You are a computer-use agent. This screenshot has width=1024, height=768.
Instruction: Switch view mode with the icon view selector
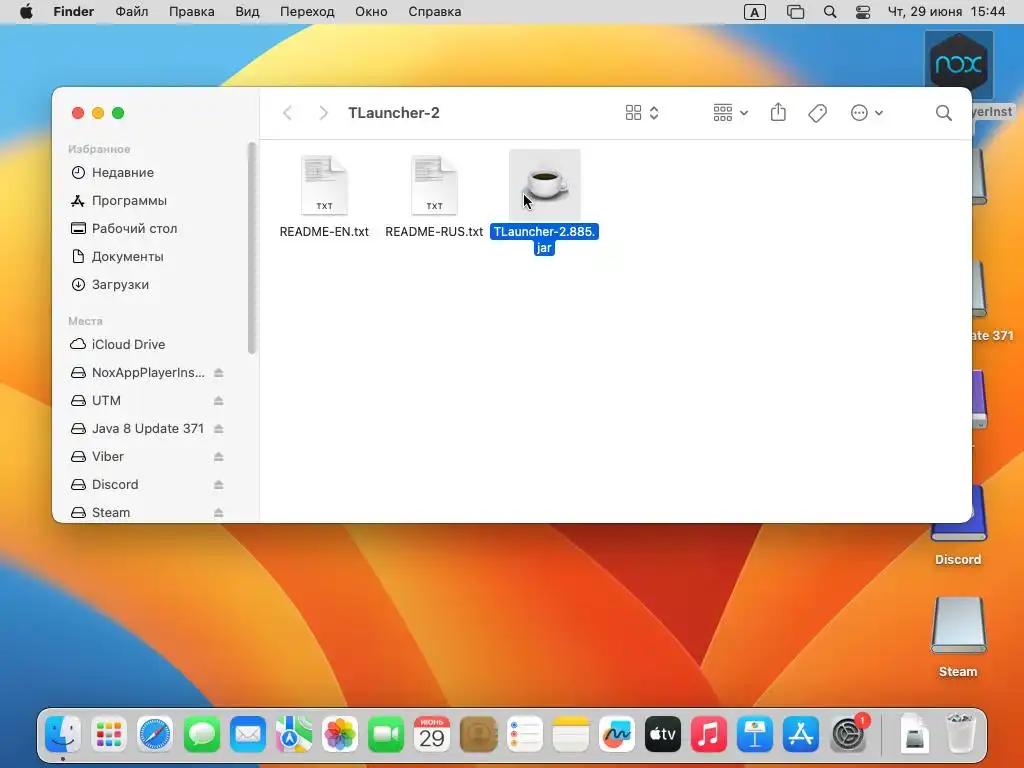point(642,113)
